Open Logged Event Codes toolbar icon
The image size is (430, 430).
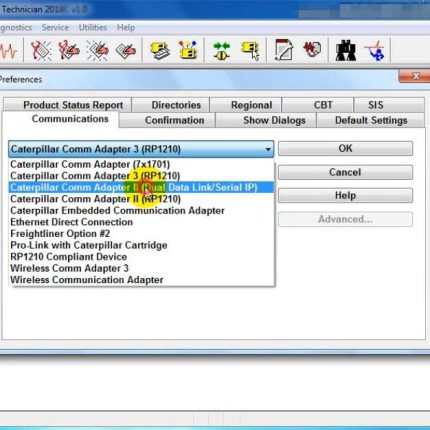[126, 50]
